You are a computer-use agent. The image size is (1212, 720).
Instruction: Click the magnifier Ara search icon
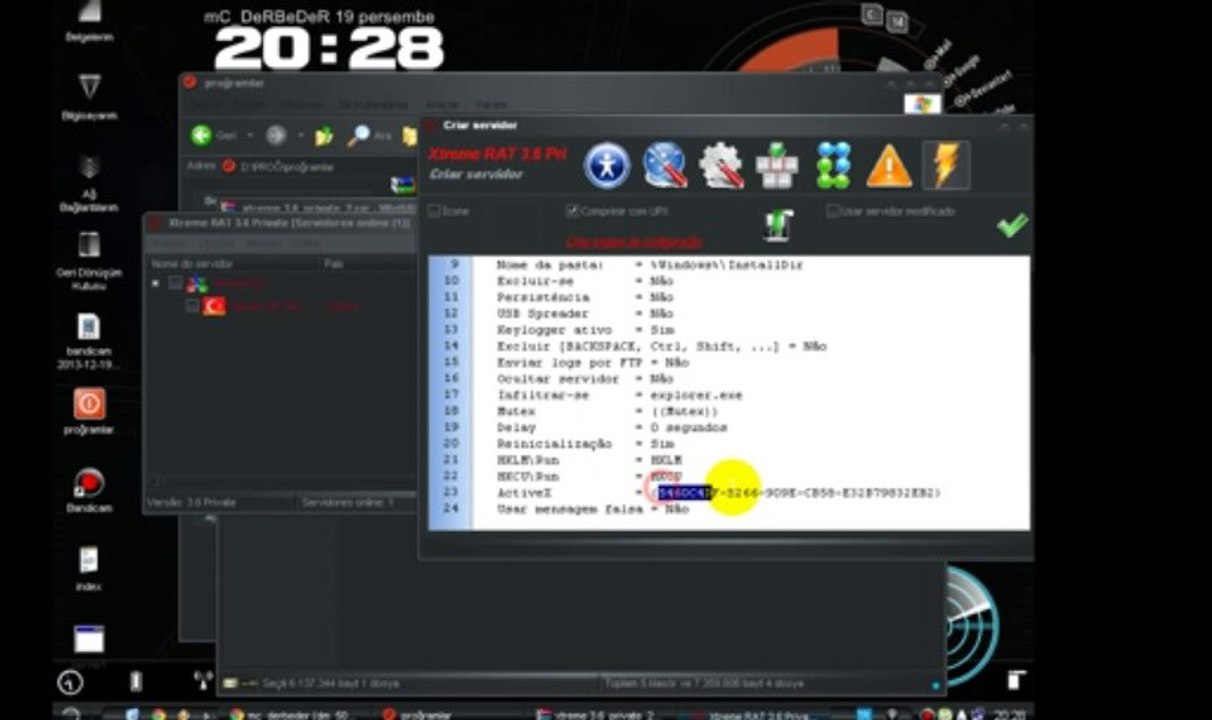click(358, 135)
